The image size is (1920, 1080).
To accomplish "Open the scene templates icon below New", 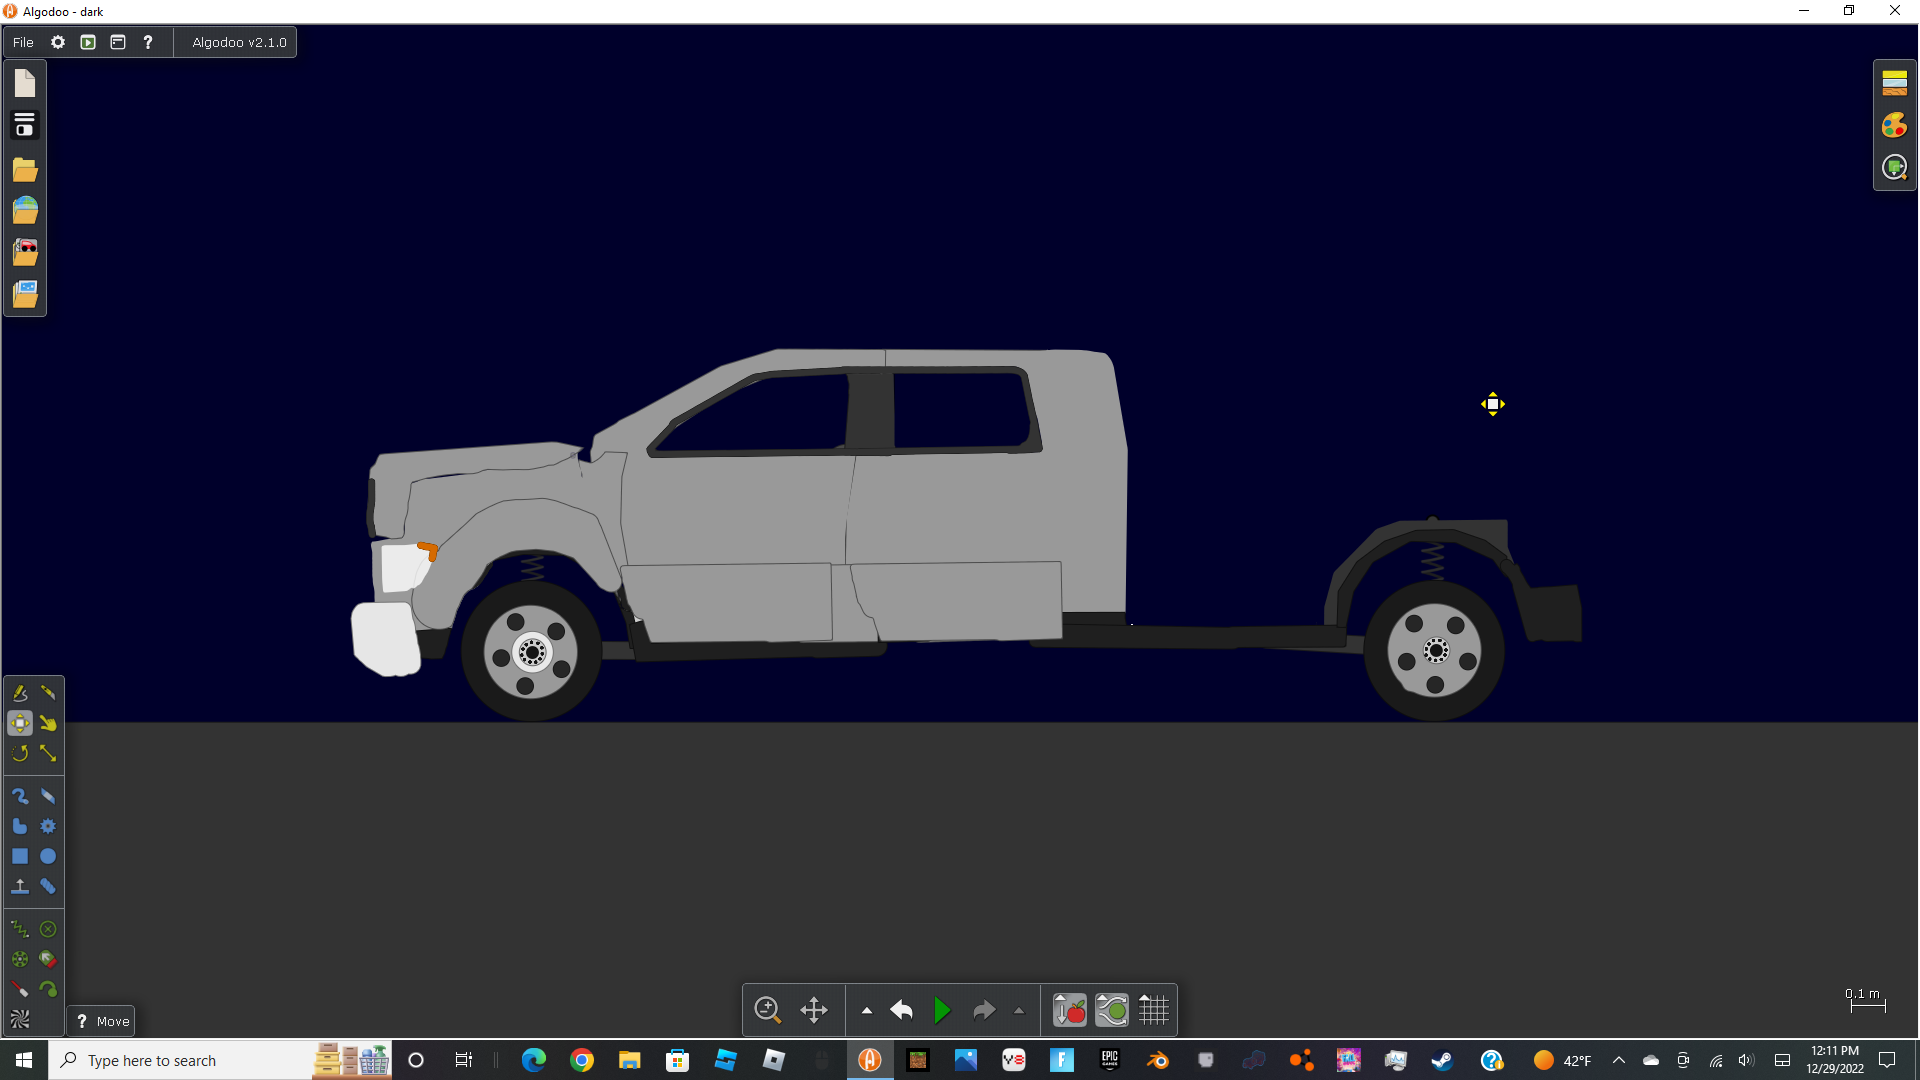I will click(x=25, y=126).
